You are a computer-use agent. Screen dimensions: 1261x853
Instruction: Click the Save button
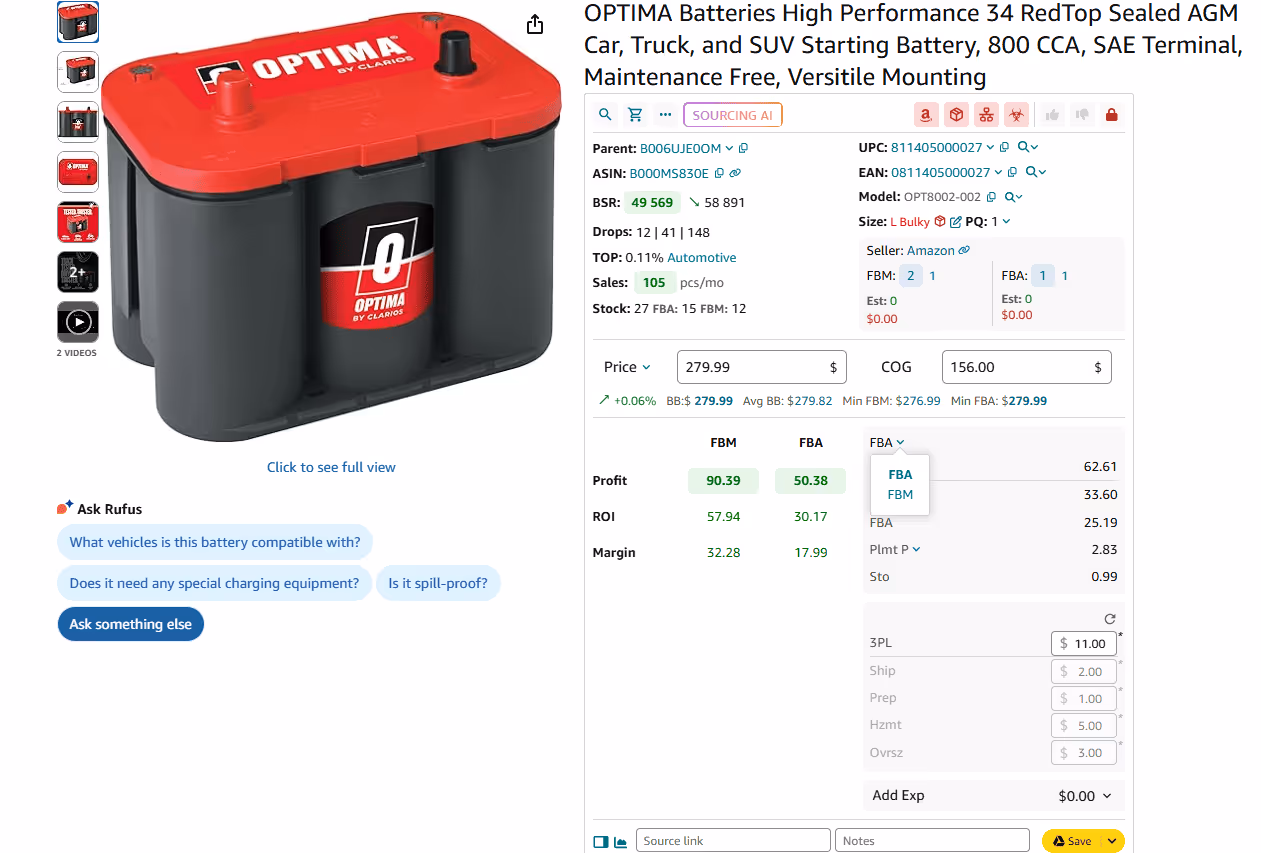tap(1071, 841)
